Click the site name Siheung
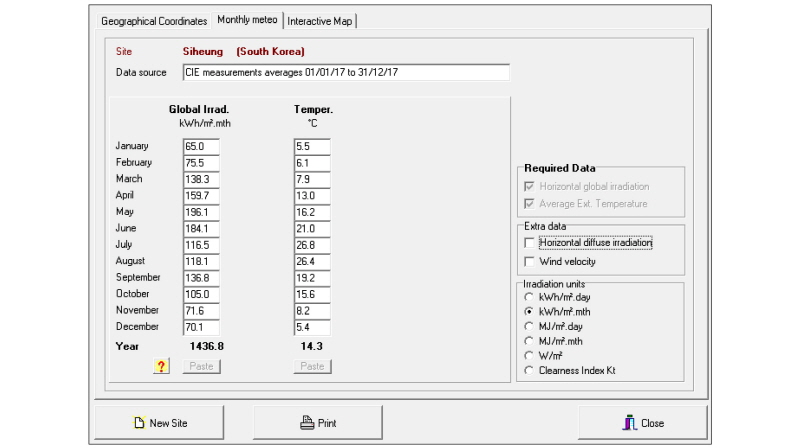The width and height of the screenshot is (800, 448). pos(203,52)
